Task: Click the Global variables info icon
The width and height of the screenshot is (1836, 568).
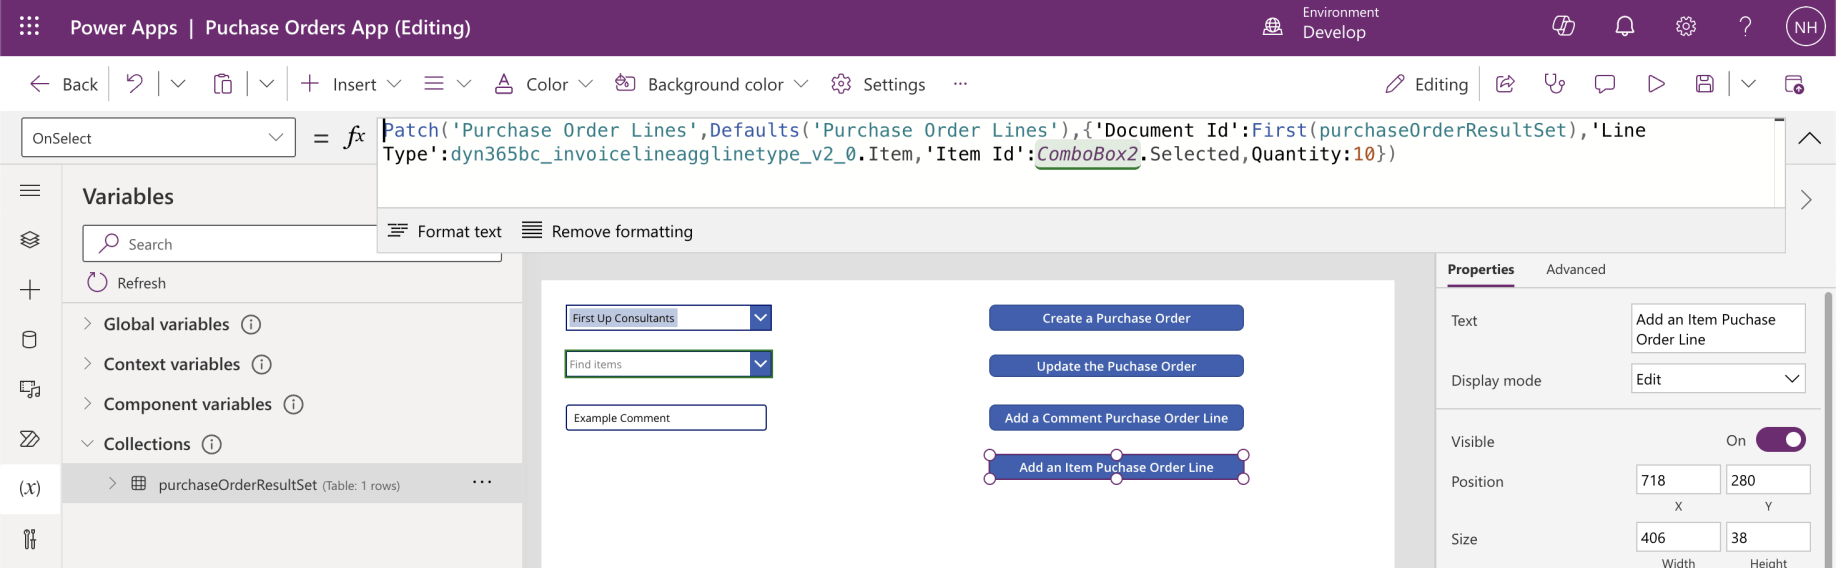Action: 251,324
